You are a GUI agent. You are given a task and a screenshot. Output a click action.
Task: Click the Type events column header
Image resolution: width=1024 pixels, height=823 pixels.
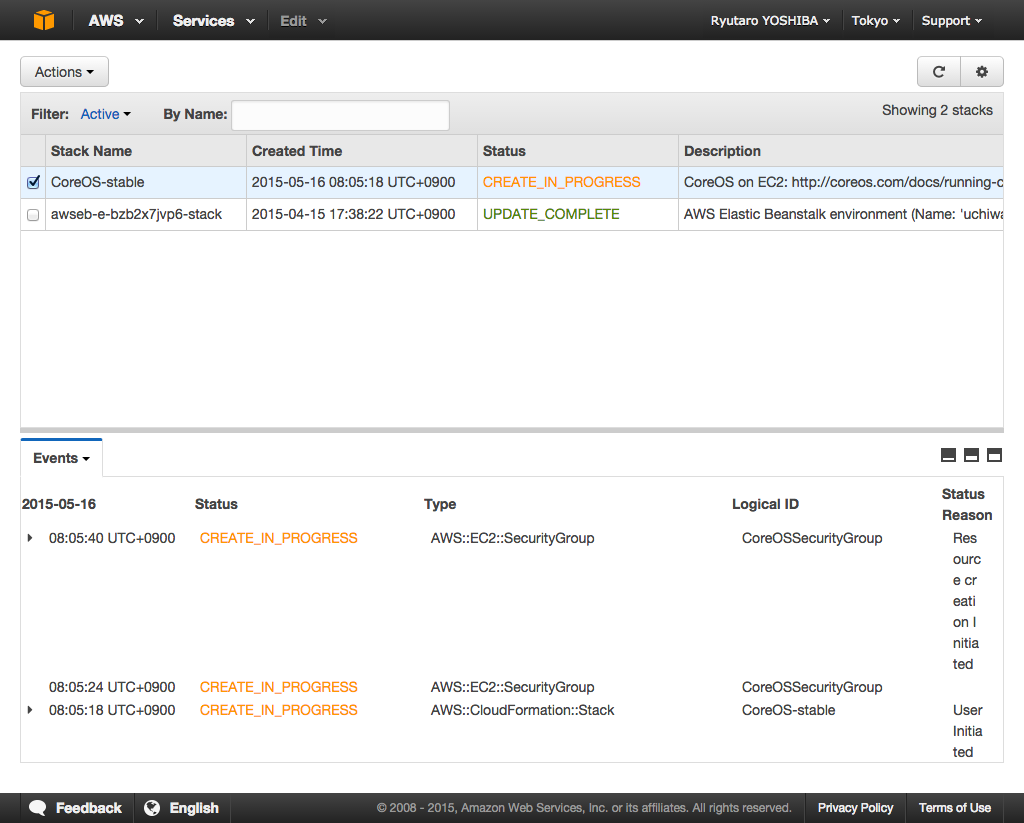[440, 504]
